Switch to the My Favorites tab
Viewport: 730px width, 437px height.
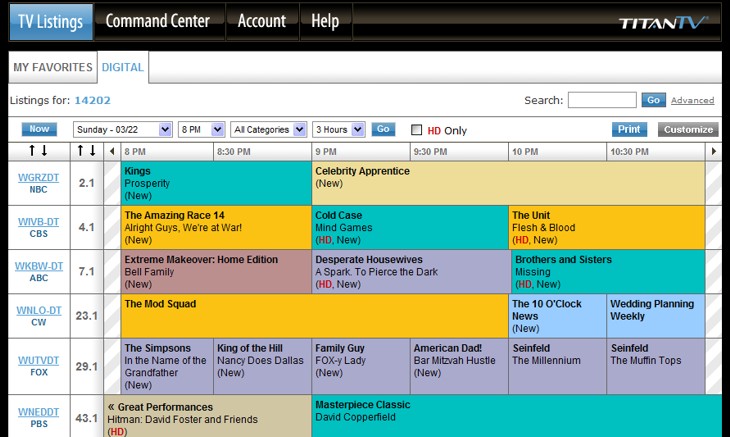pos(52,68)
